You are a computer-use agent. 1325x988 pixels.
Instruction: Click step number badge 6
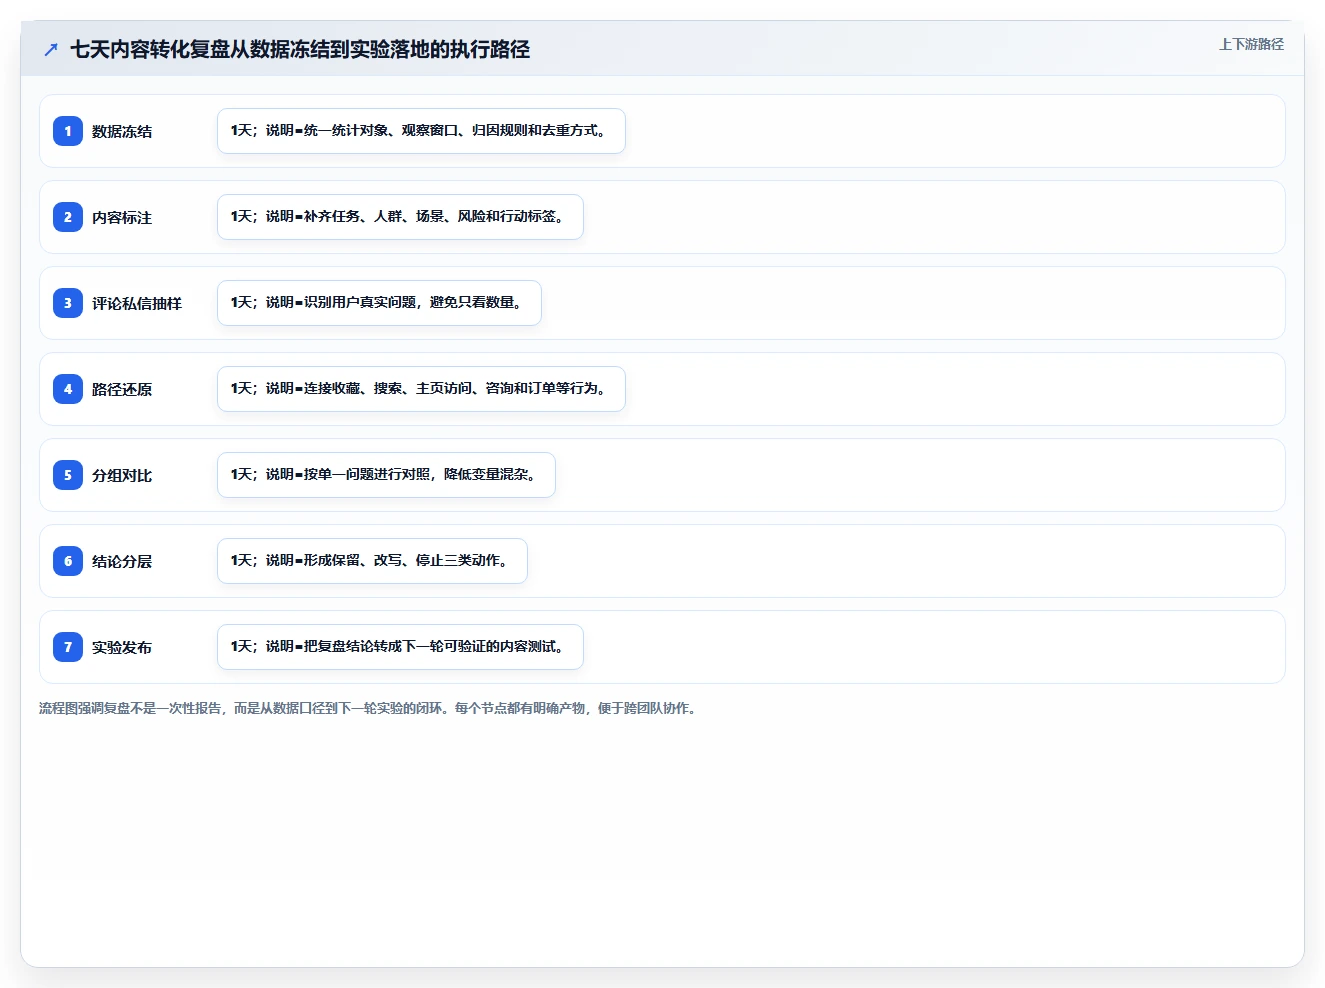tap(68, 561)
